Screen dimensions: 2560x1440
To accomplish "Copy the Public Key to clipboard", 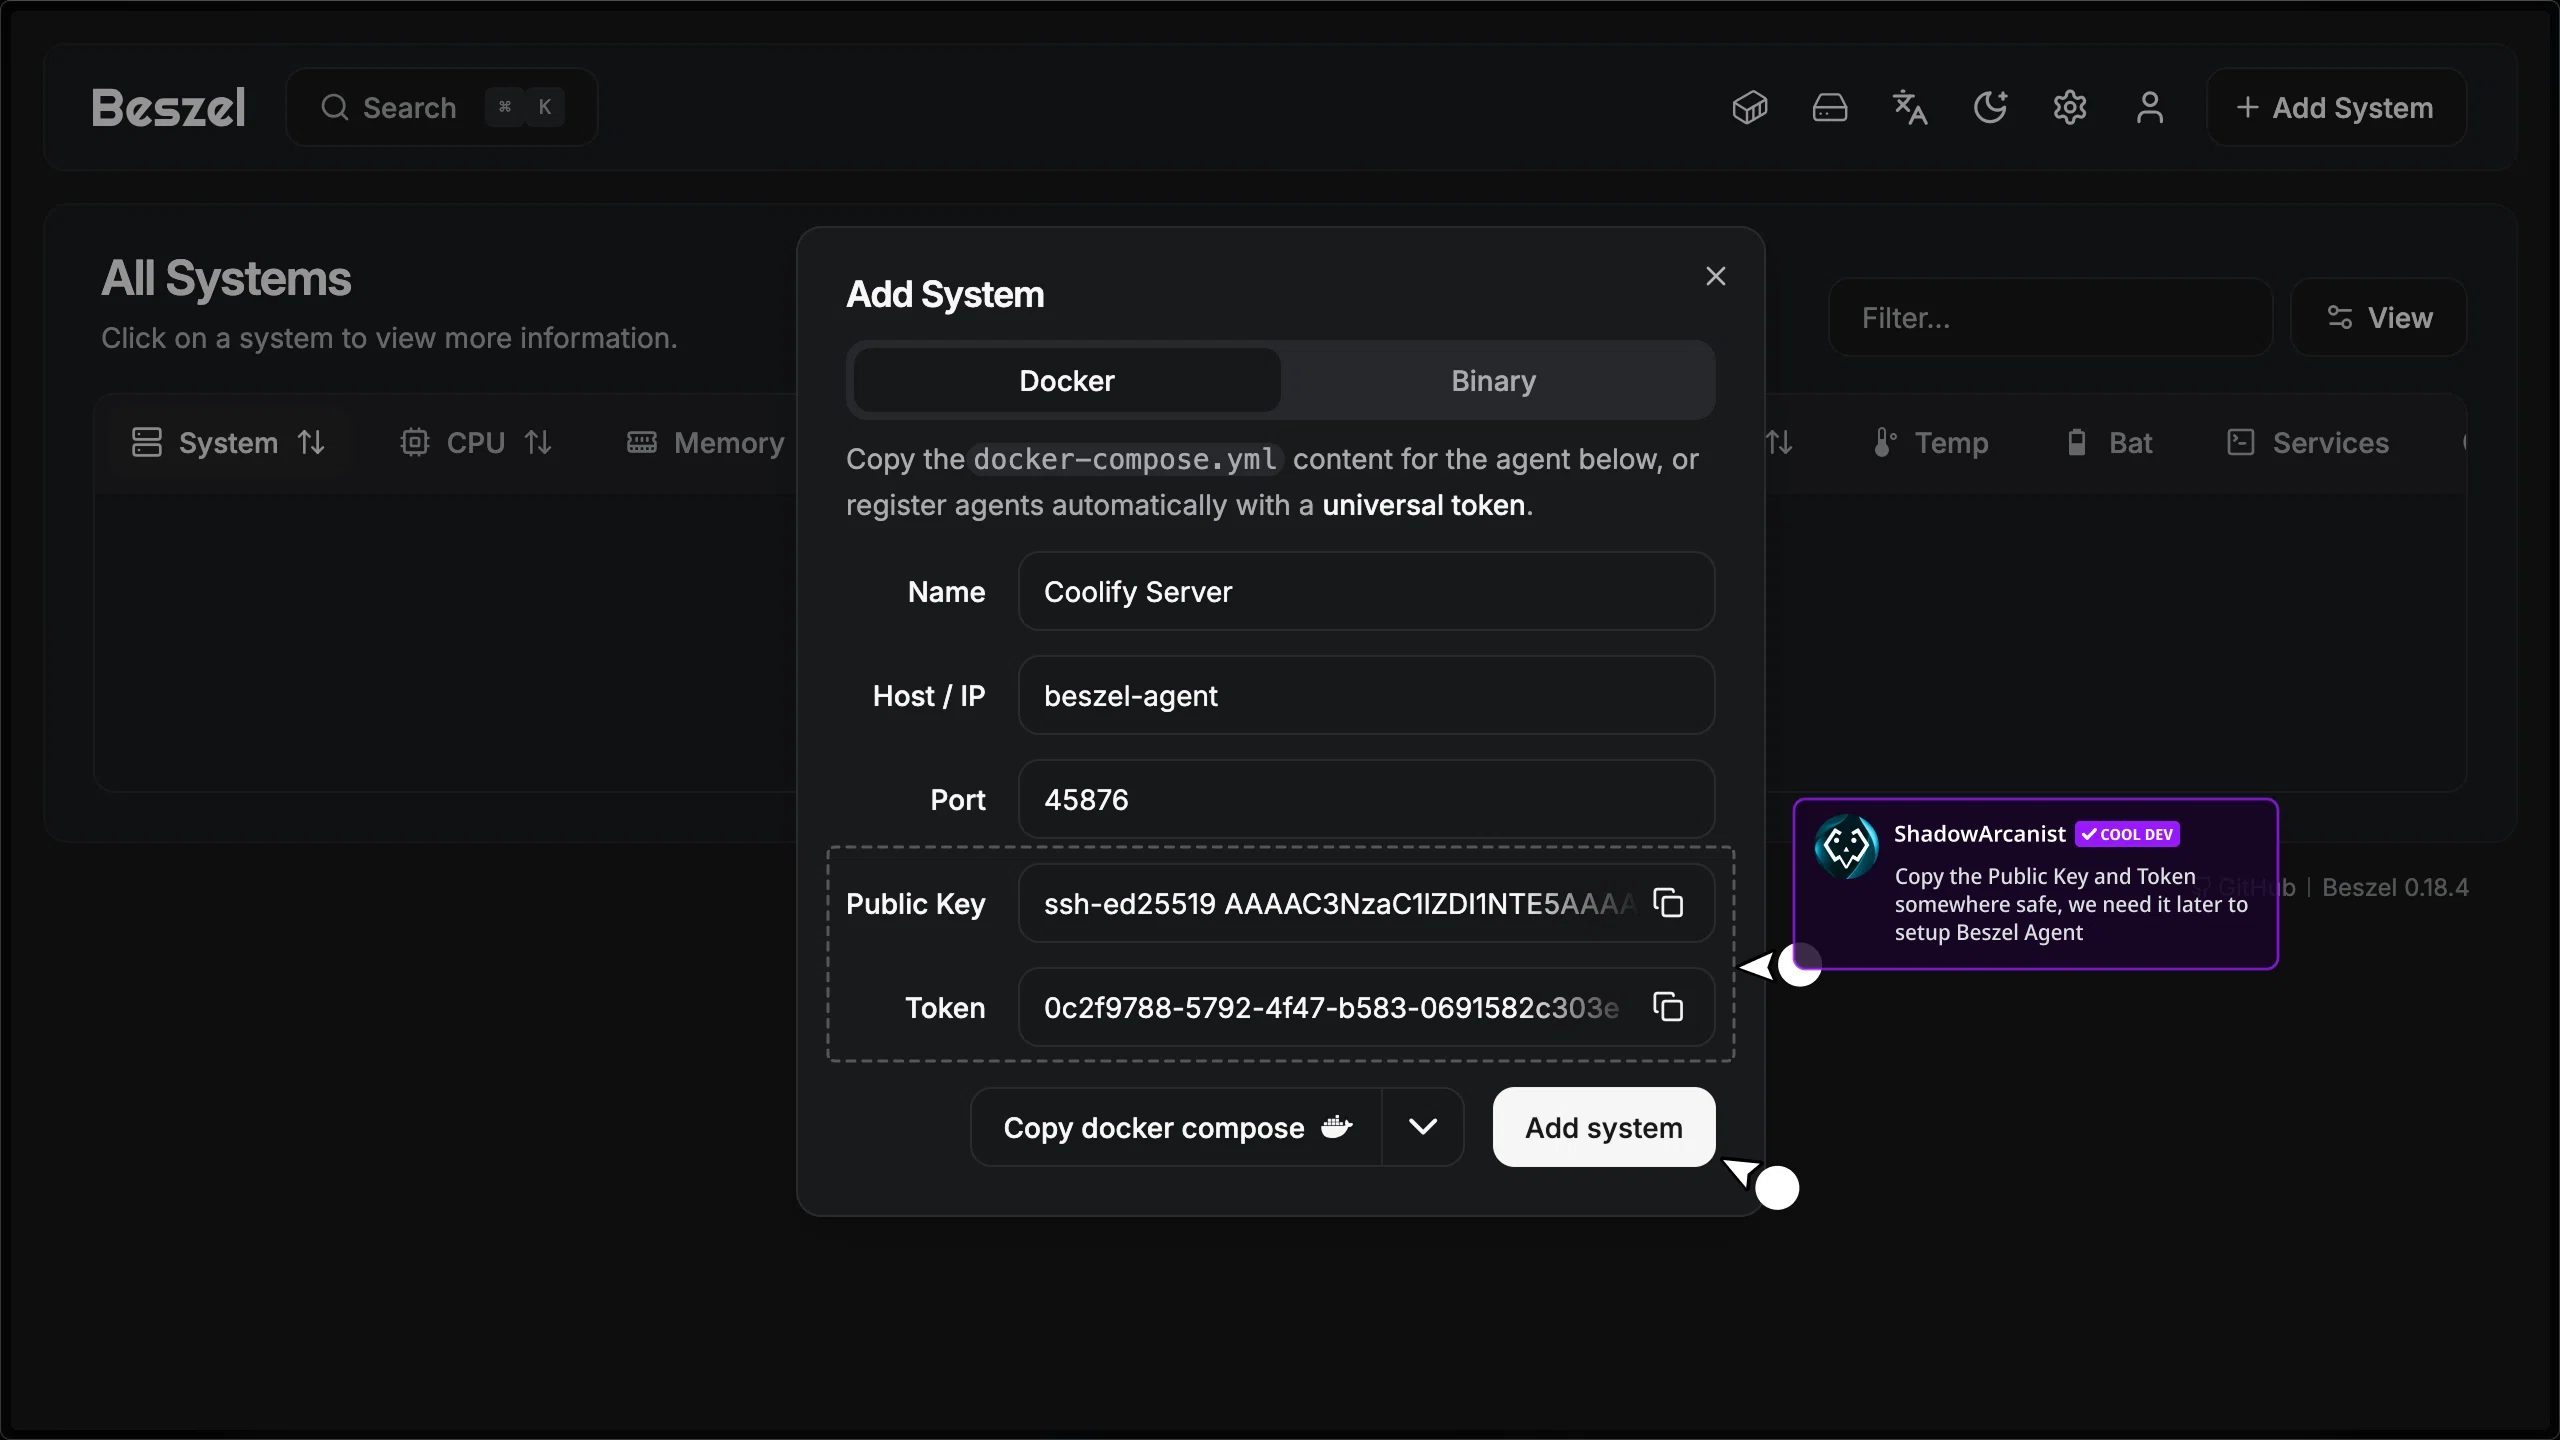I will (x=1668, y=903).
